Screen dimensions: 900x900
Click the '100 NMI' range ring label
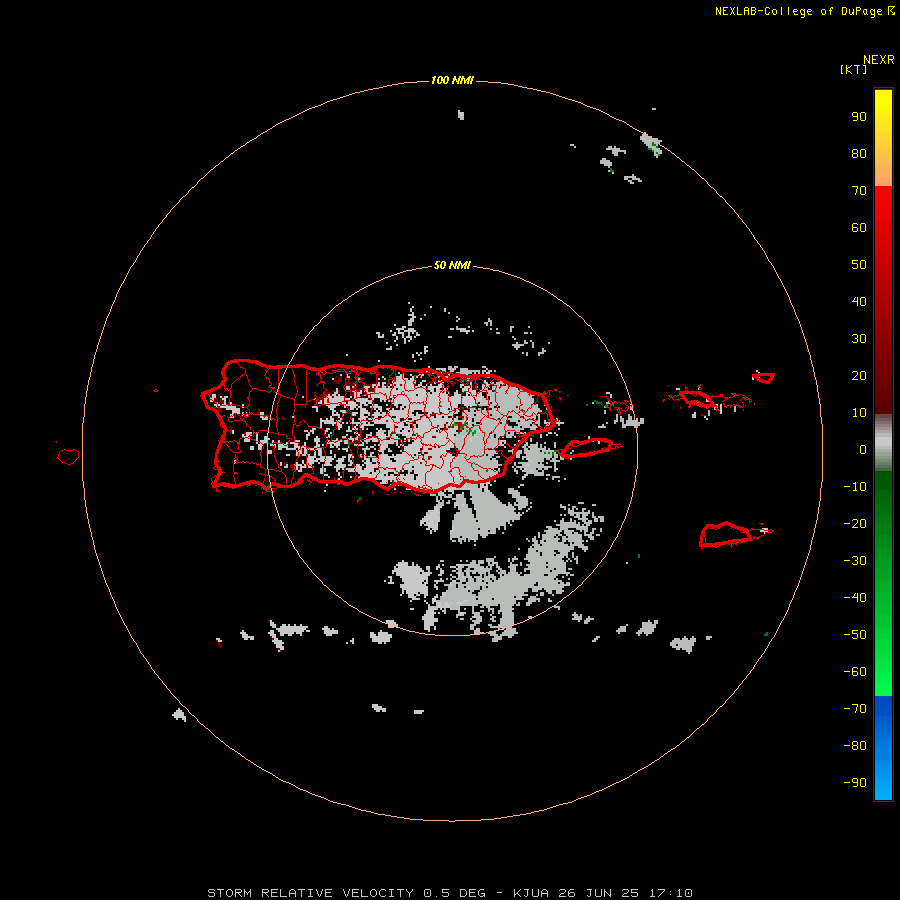pos(452,80)
